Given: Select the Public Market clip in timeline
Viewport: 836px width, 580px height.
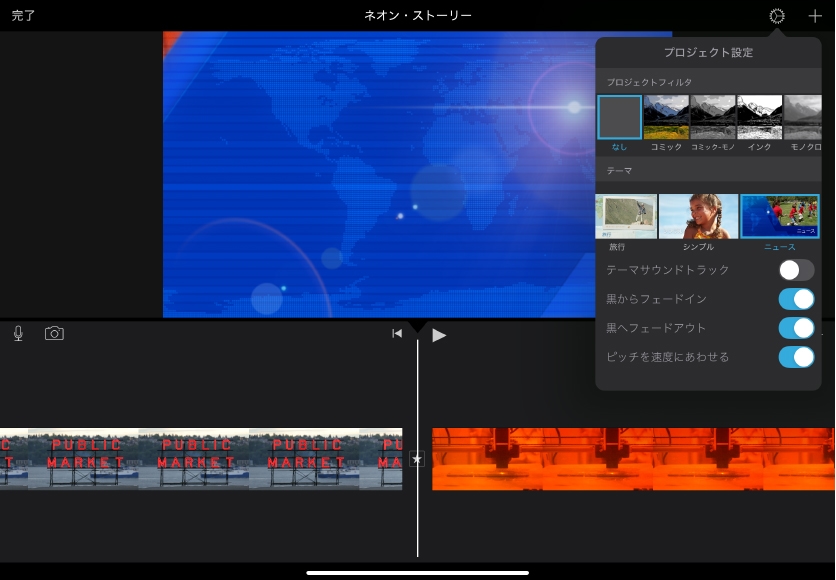Looking at the screenshot, I should coord(200,459).
